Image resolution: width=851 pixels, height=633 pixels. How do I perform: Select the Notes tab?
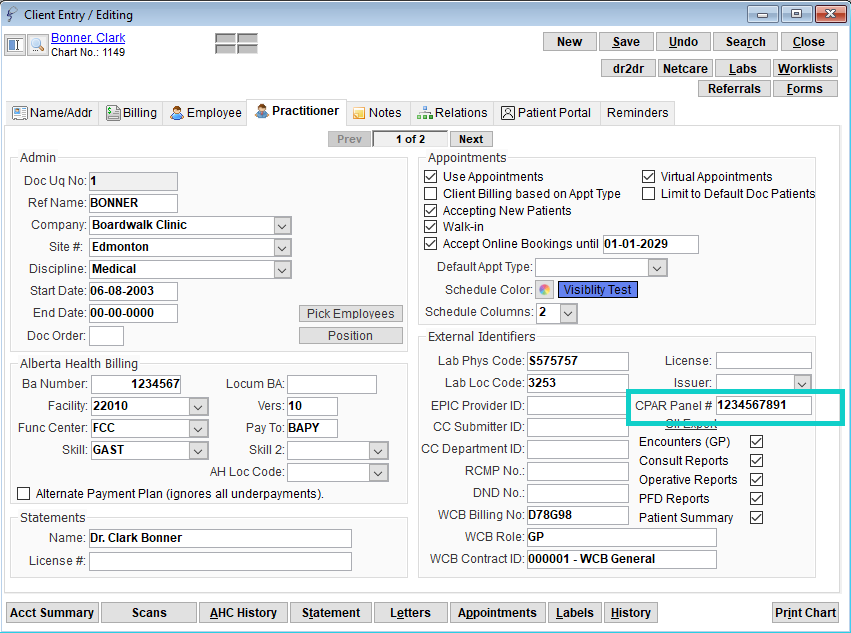[376, 113]
